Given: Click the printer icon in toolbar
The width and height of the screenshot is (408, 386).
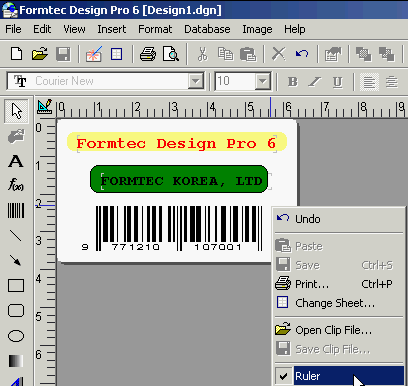Looking at the screenshot, I should coord(148,54).
